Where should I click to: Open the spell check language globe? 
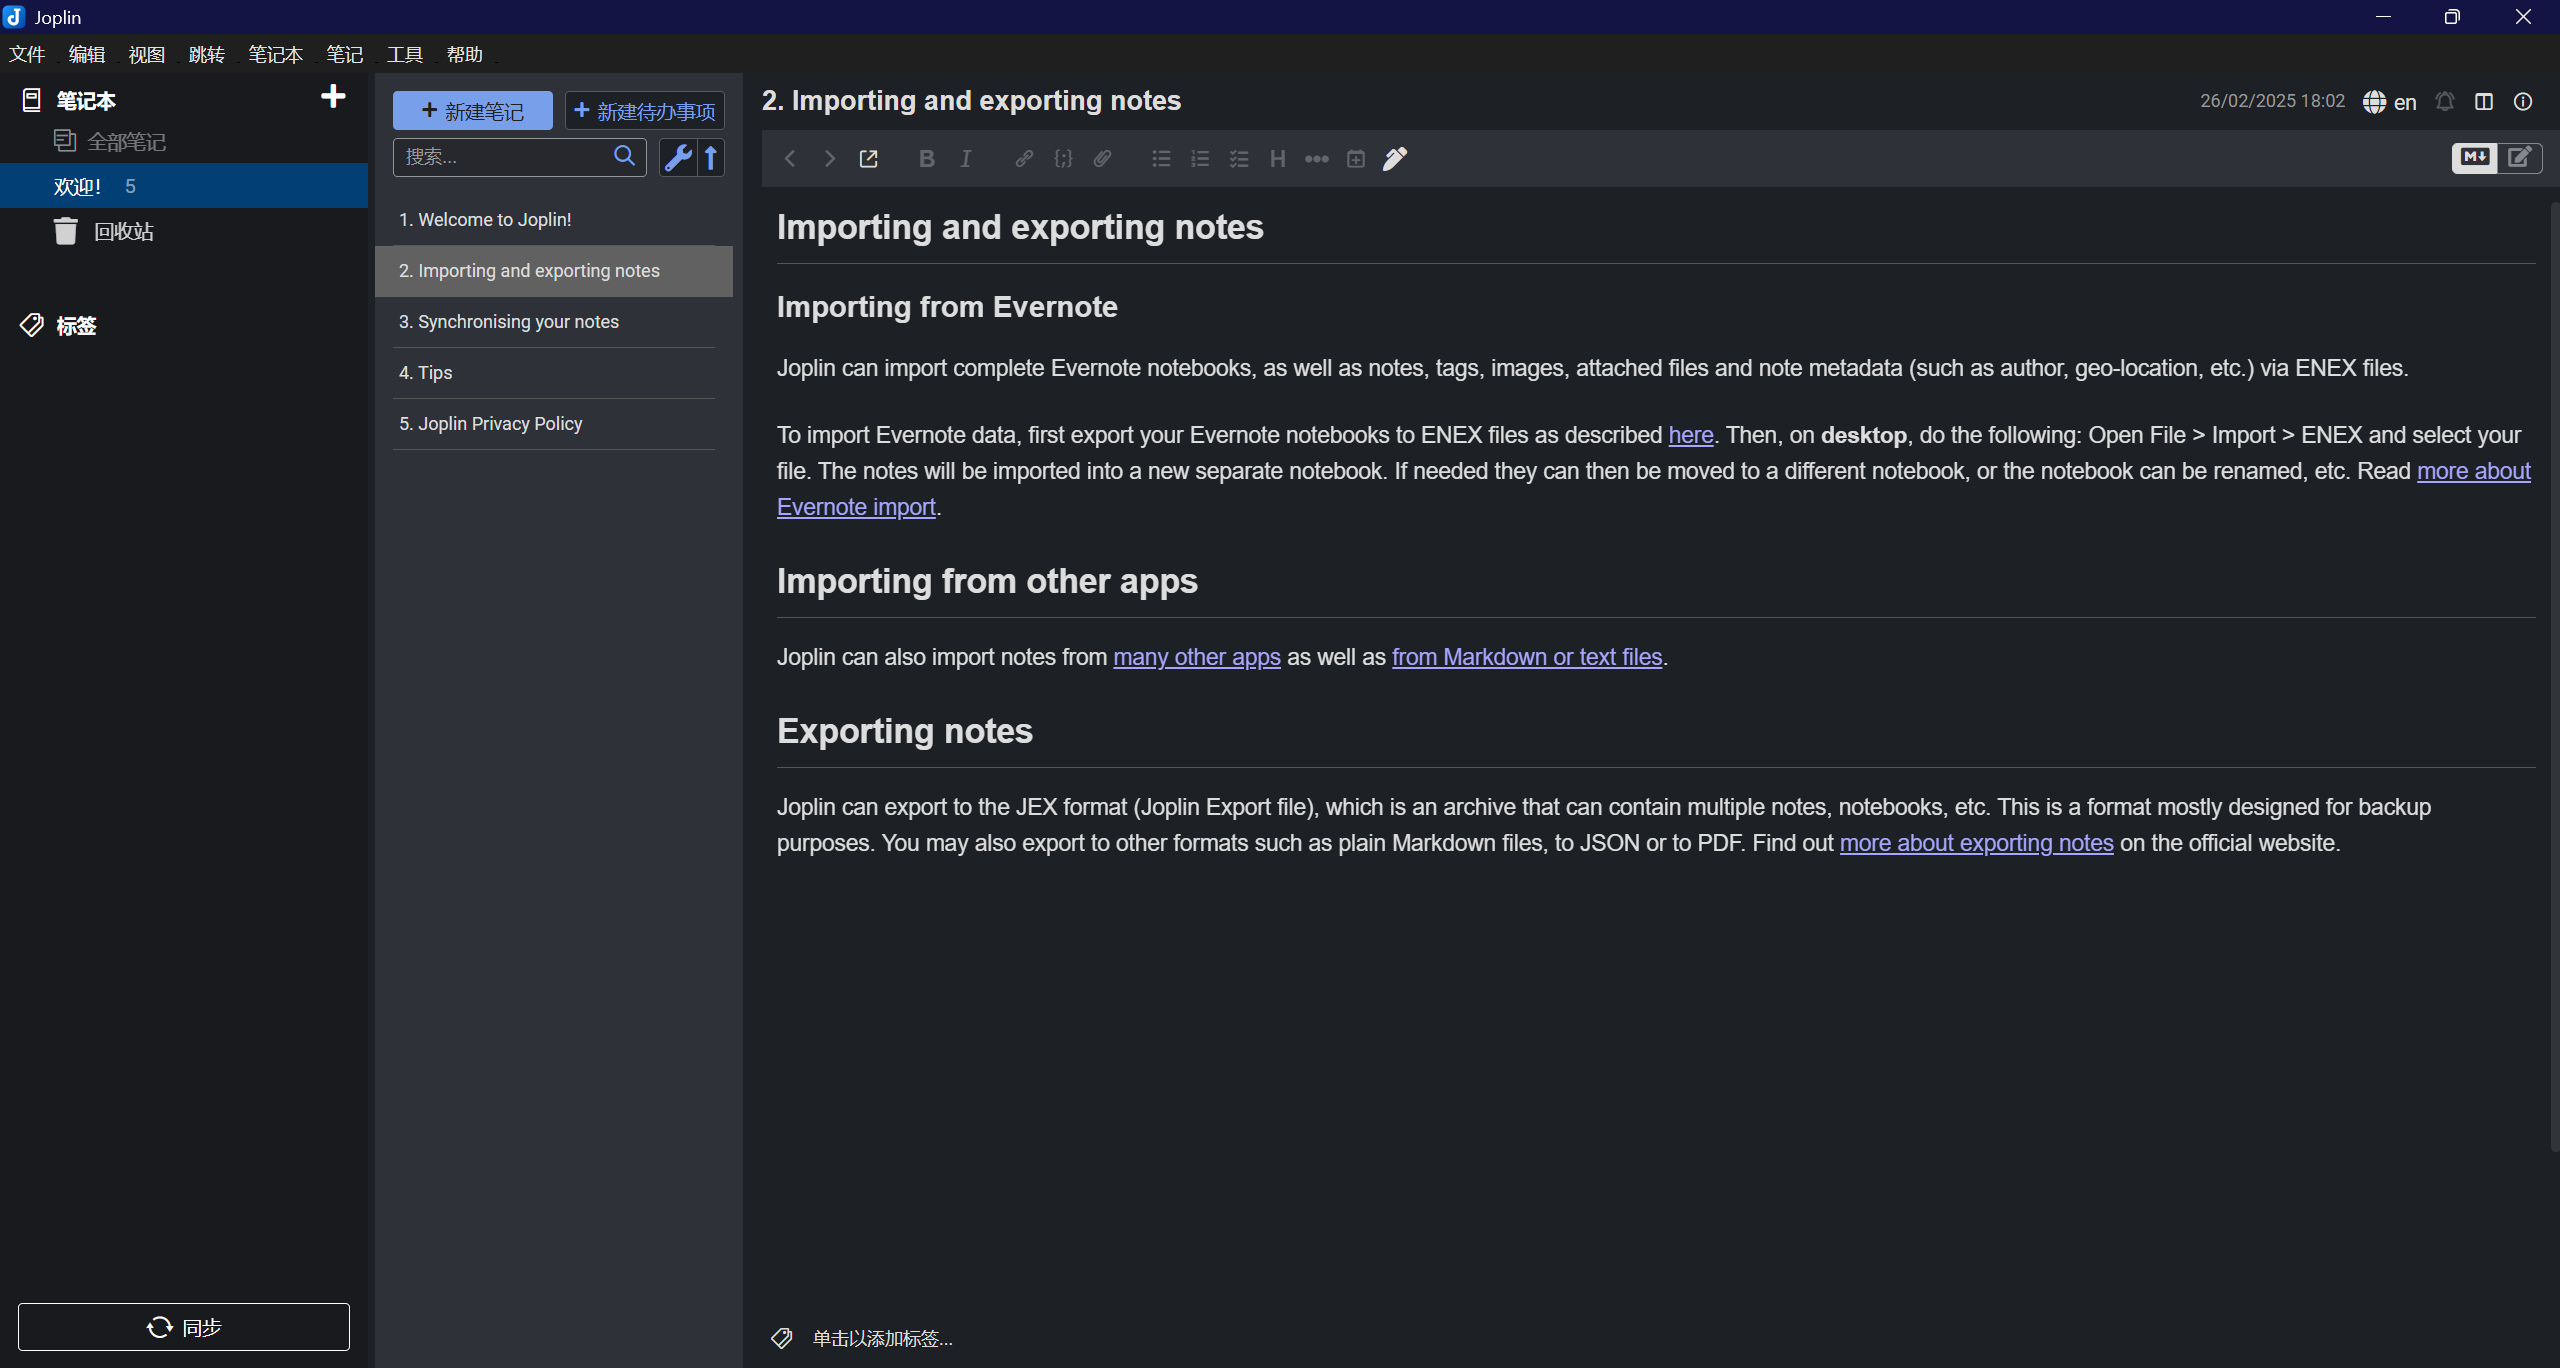pos(2389,101)
